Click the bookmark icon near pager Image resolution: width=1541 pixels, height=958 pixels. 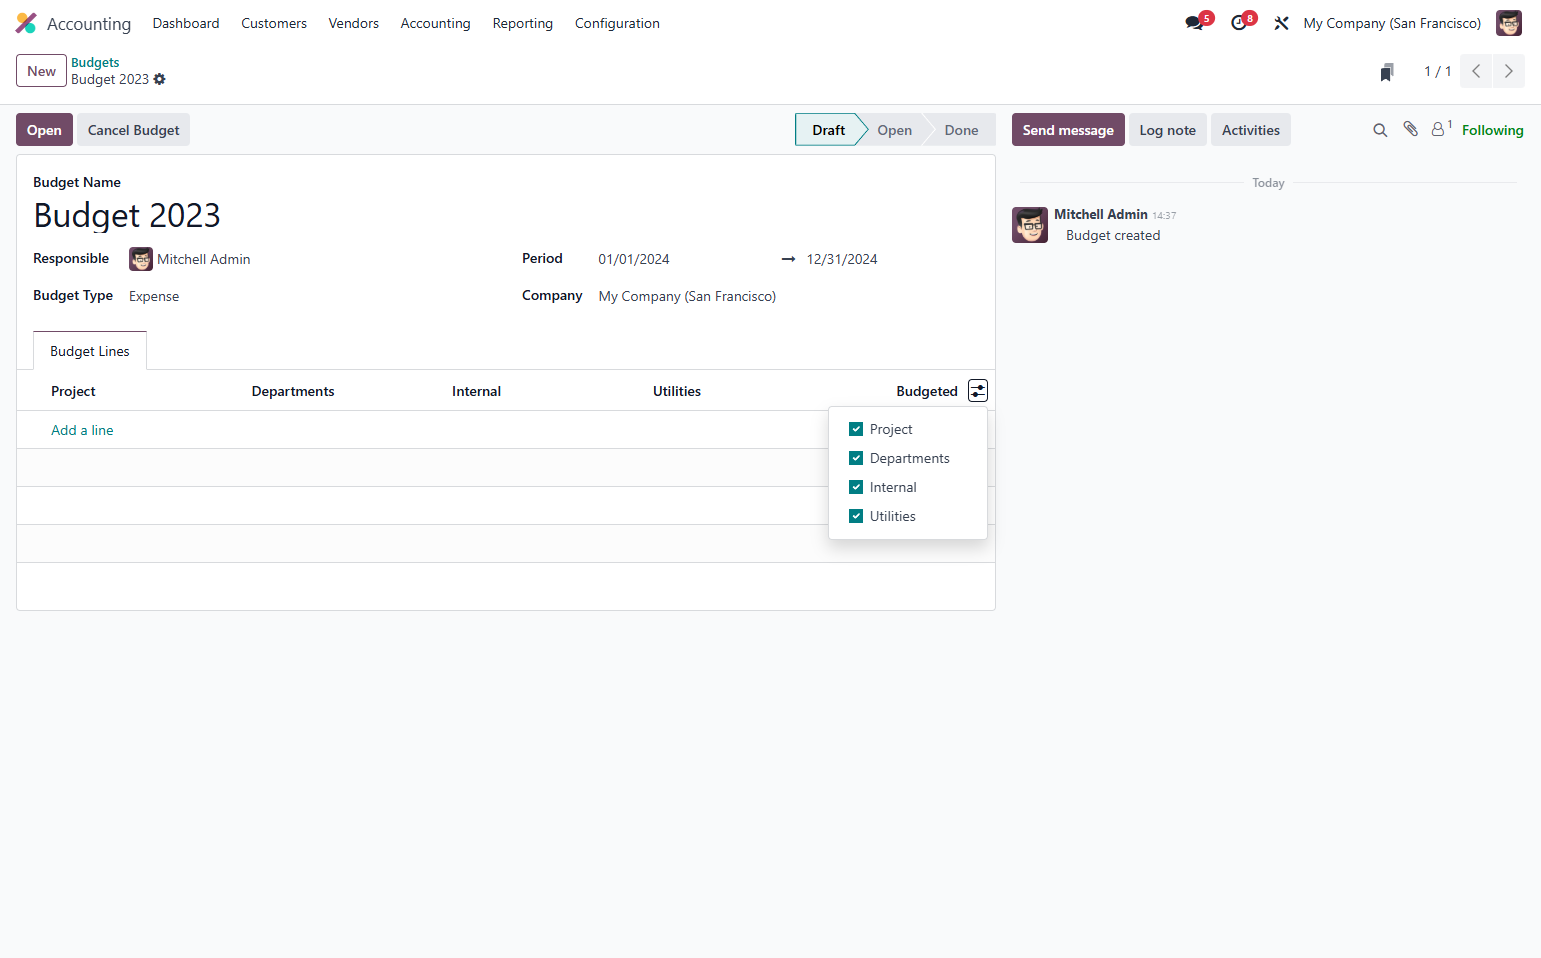(1387, 72)
